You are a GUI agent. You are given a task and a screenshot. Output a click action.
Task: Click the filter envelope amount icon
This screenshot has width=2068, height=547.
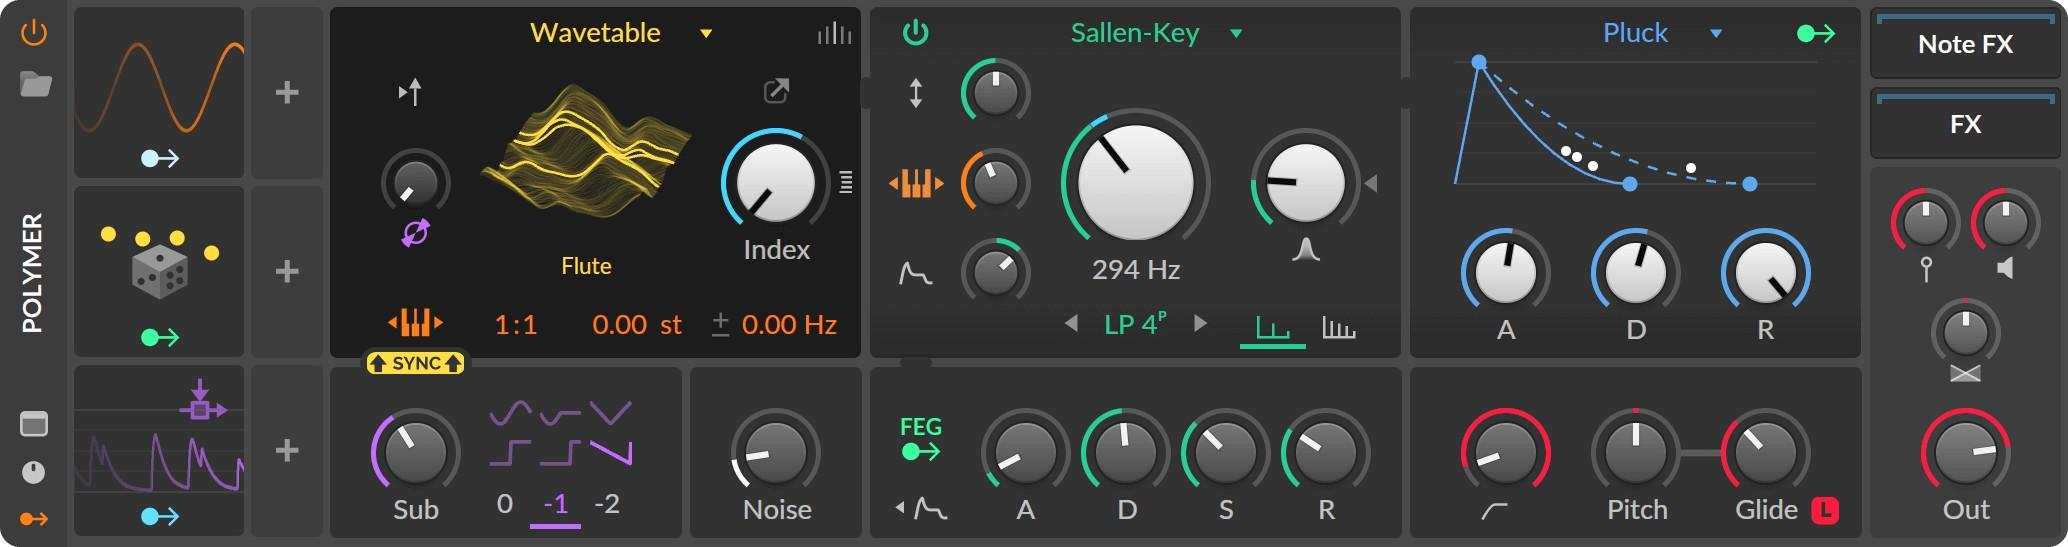coord(915,272)
